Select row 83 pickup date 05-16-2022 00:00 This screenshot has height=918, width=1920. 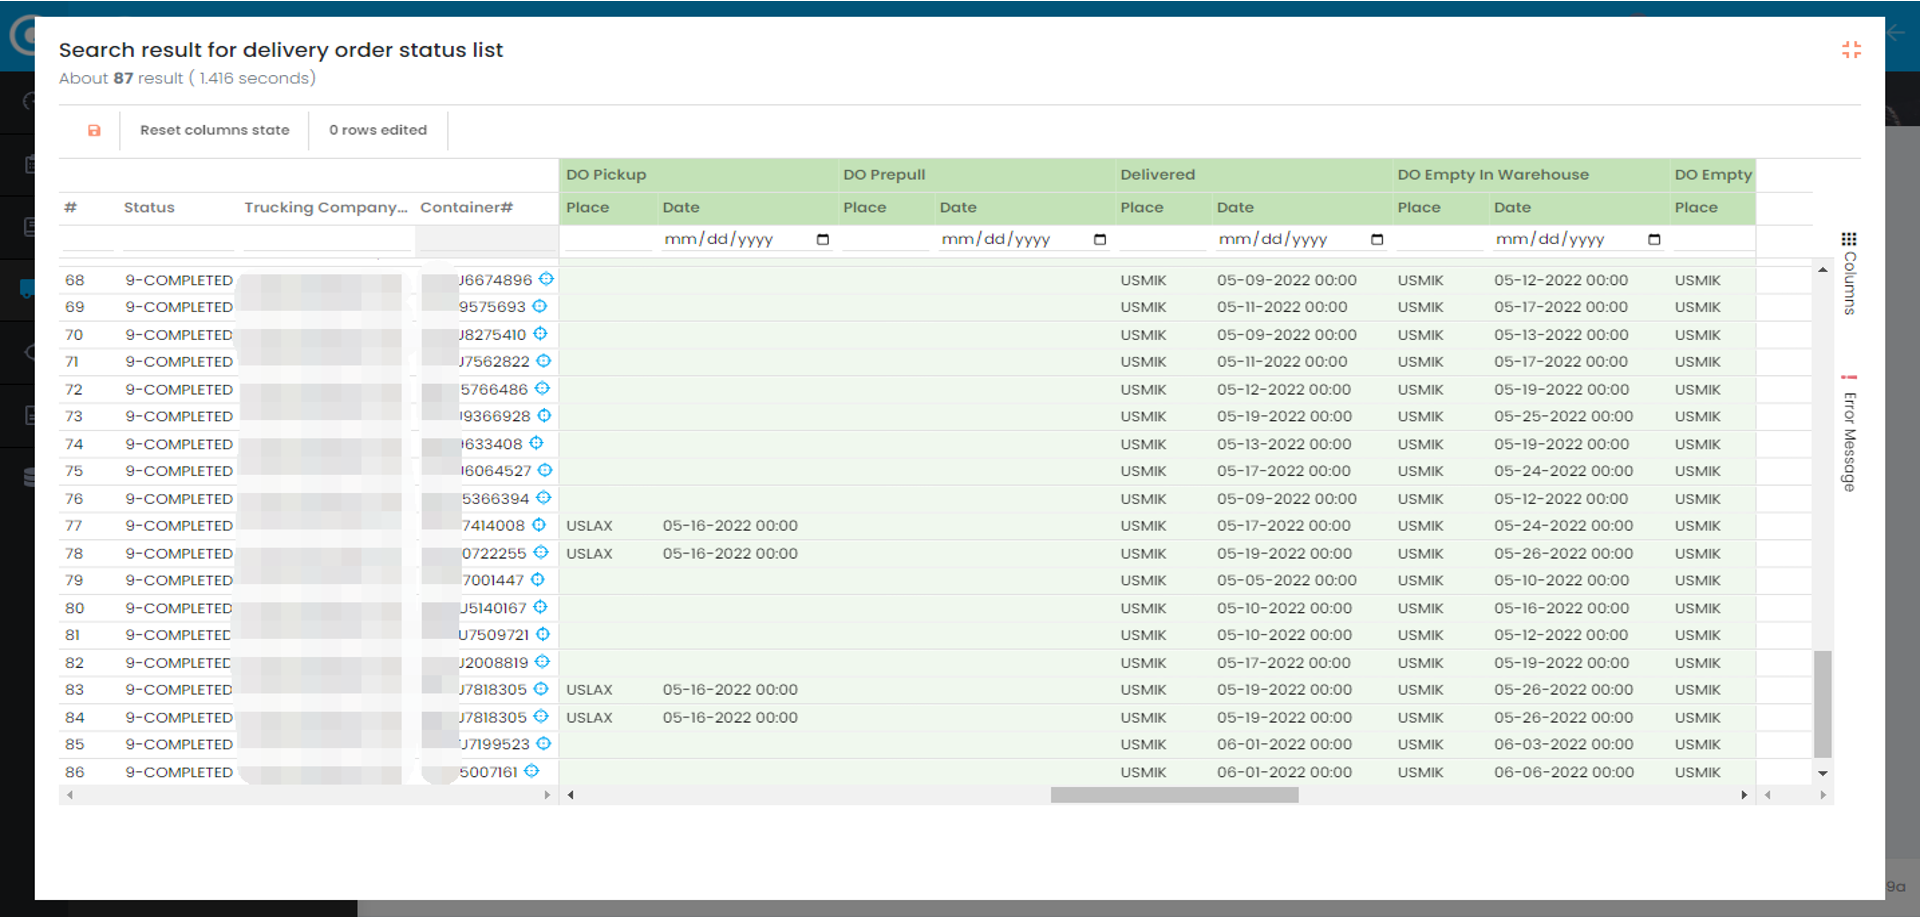click(x=730, y=690)
